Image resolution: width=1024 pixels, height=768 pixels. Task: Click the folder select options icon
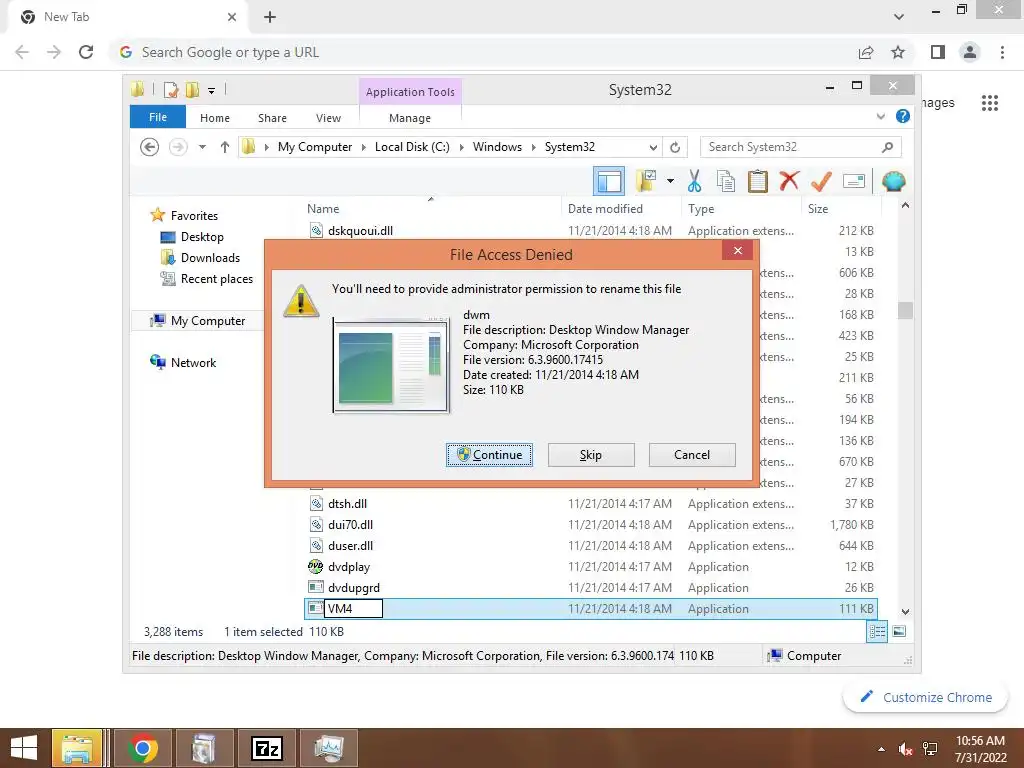coord(647,181)
